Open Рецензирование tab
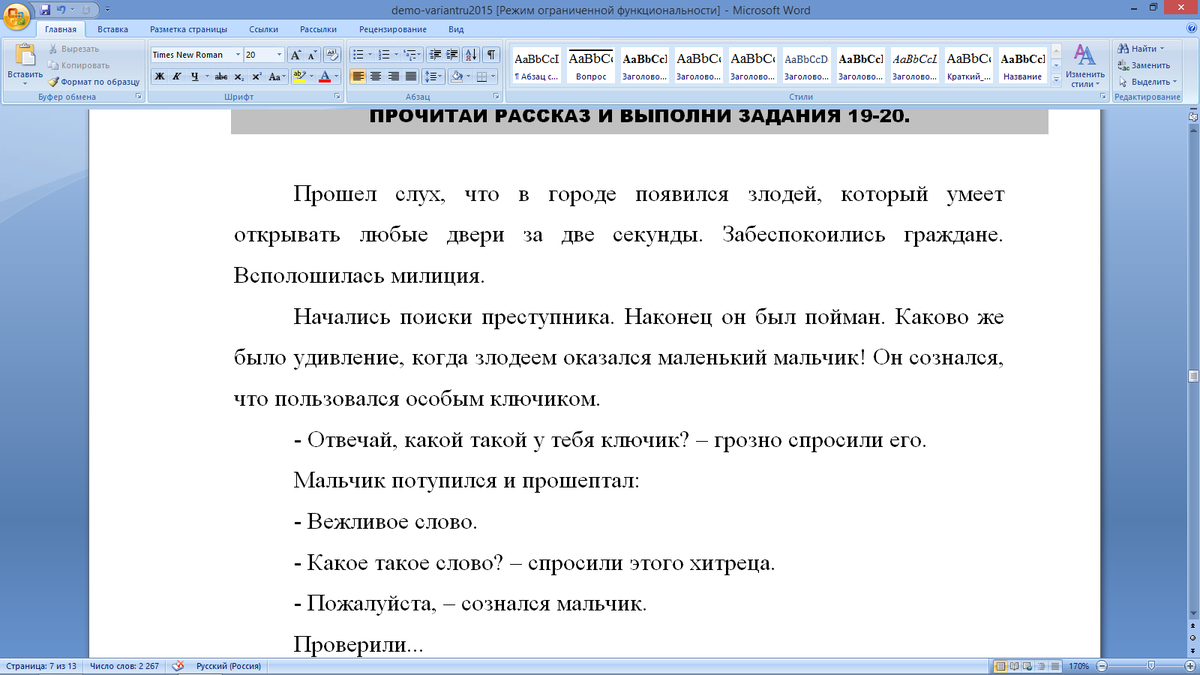This screenshot has height=675, width=1200. pyautogui.click(x=391, y=29)
